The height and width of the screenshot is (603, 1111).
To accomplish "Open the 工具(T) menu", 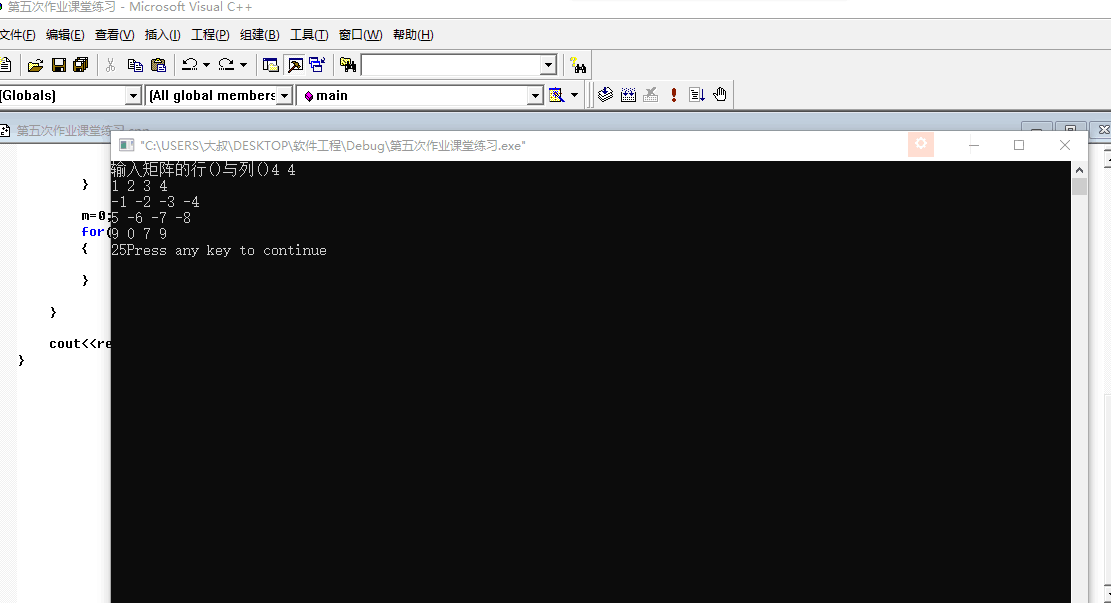I will tap(309, 35).
